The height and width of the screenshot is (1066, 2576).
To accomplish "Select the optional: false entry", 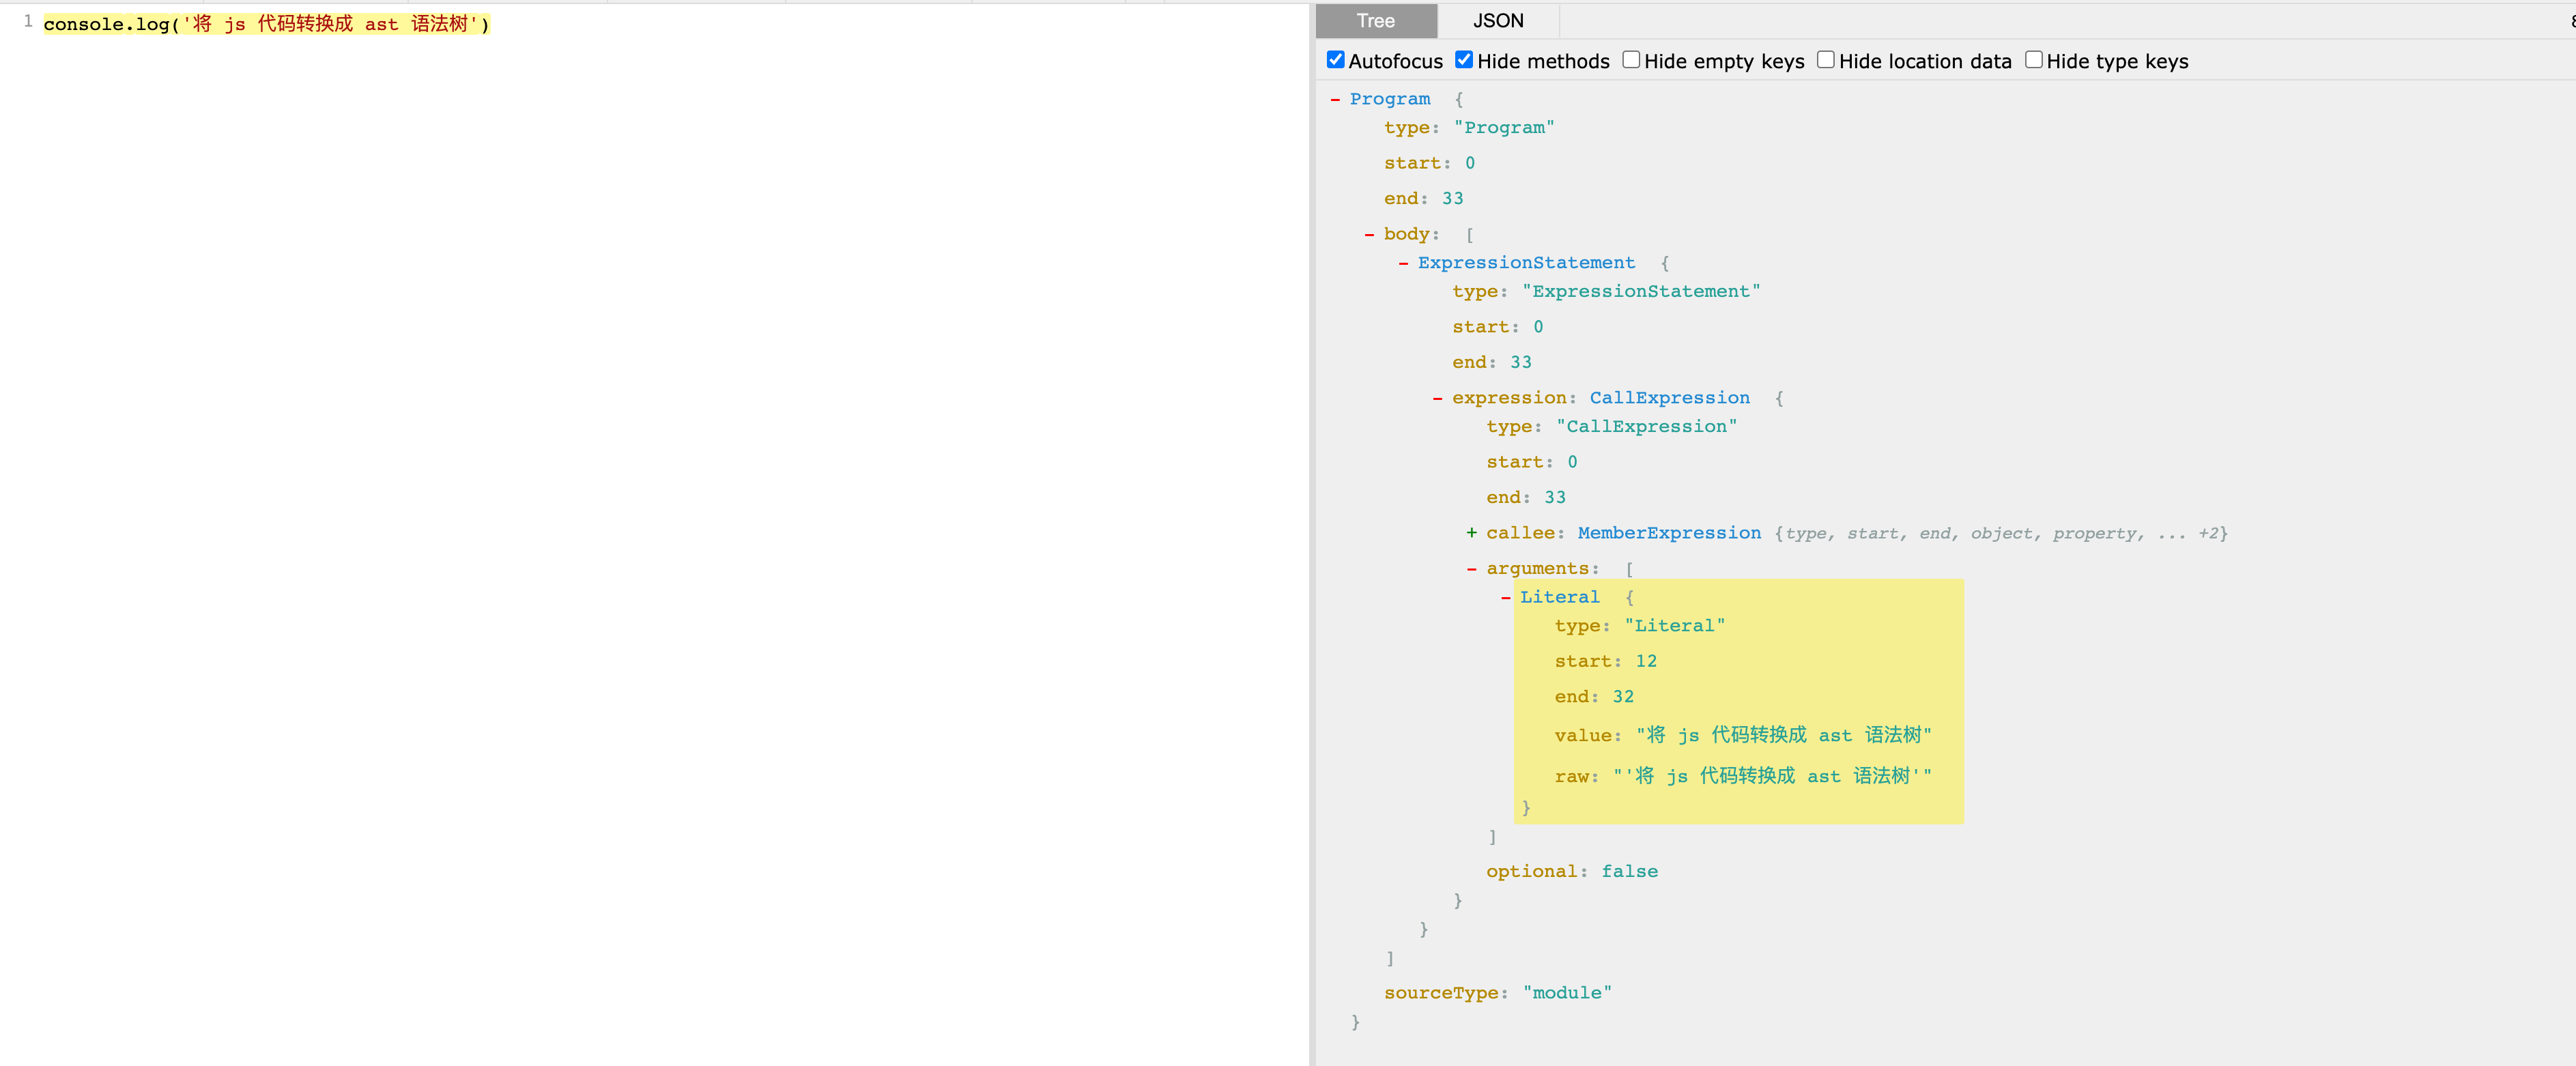I will (1571, 871).
